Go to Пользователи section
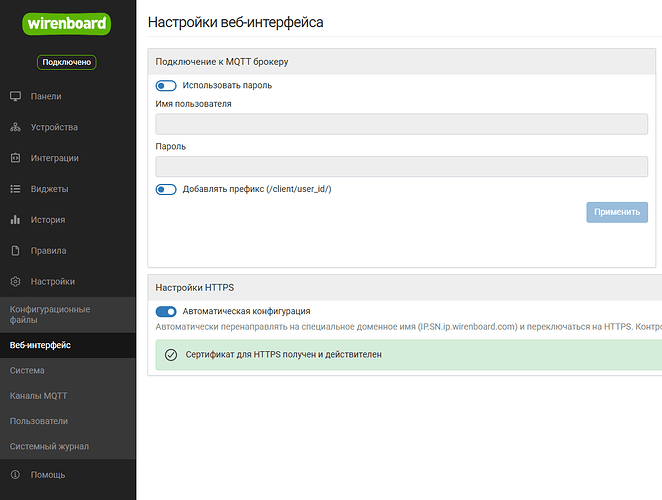662x500 pixels. (39, 421)
